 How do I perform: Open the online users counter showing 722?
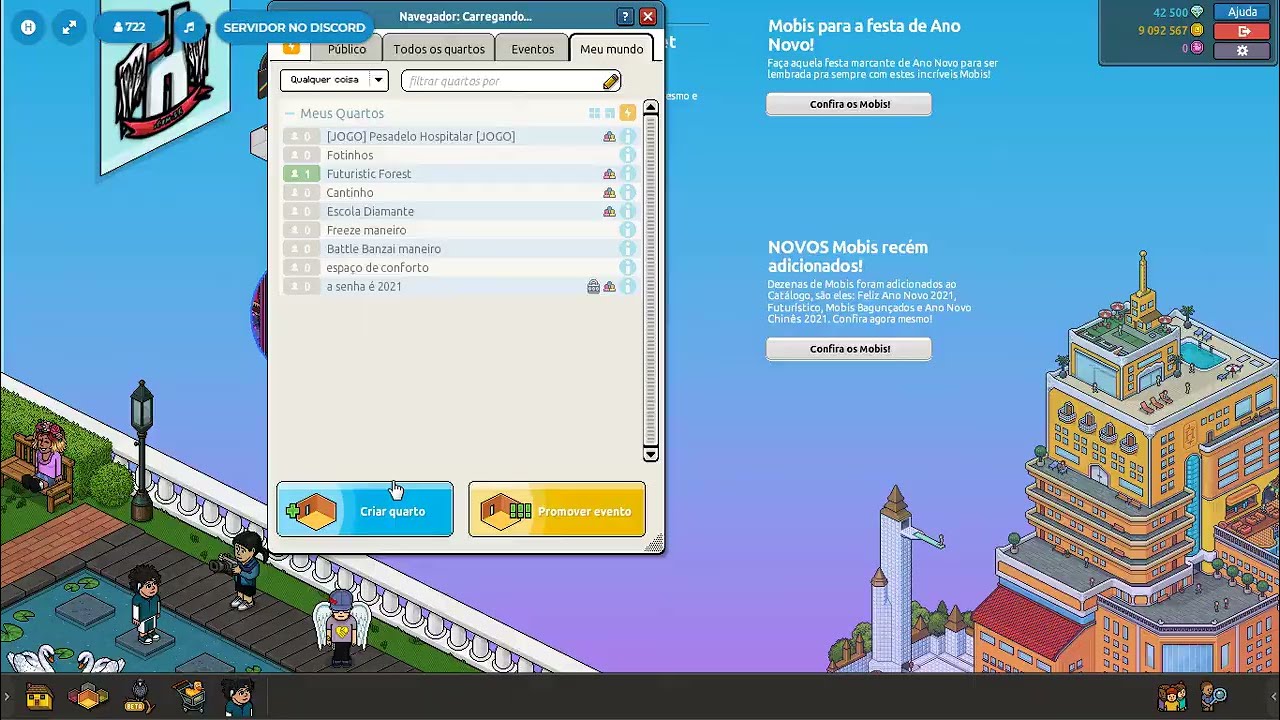click(x=130, y=27)
